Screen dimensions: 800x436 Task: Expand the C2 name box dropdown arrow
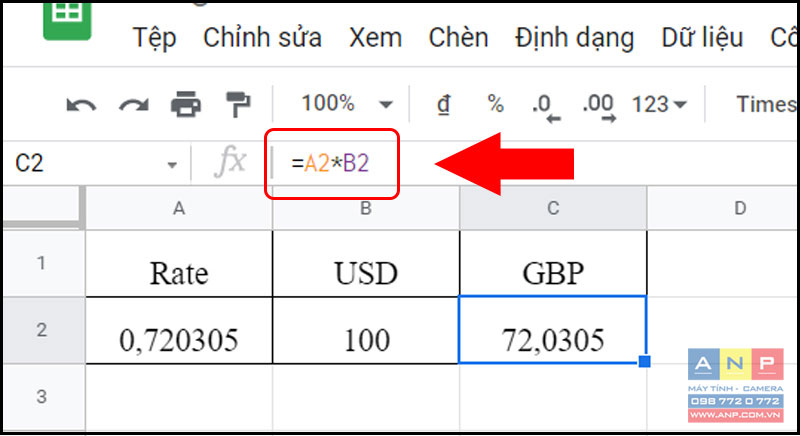pos(172,165)
